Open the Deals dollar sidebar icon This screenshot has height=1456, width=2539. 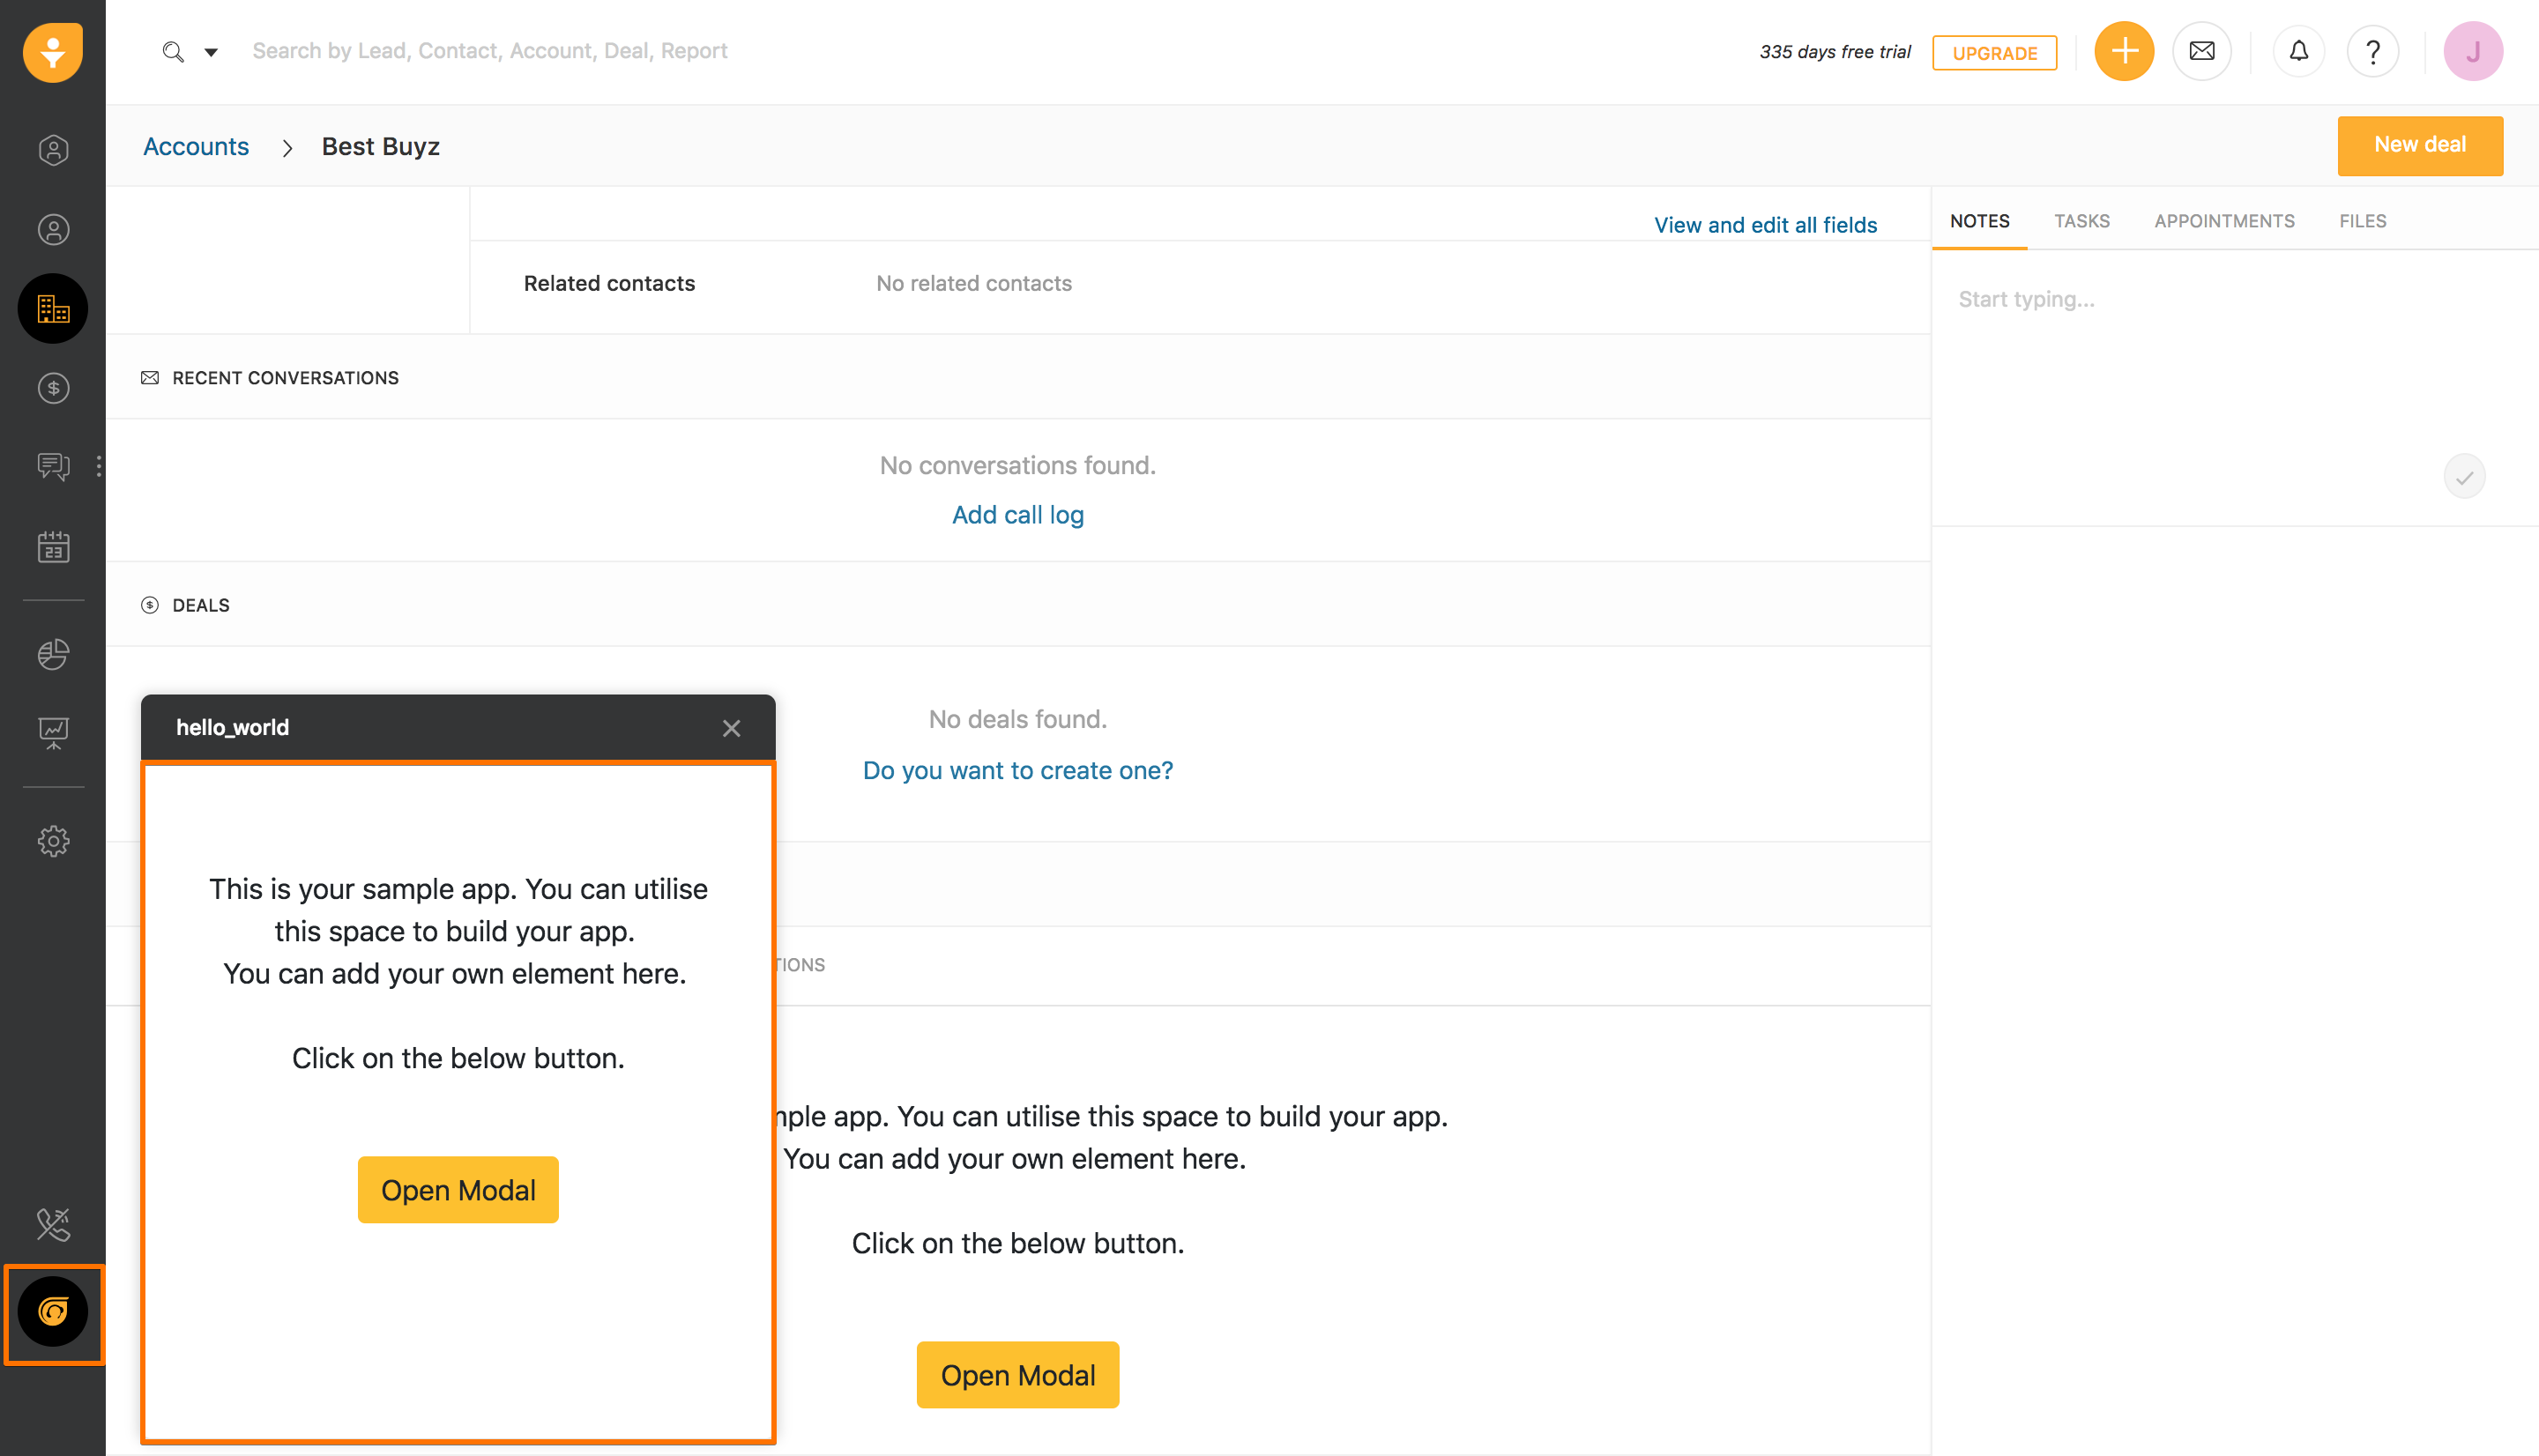click(53, 388)
